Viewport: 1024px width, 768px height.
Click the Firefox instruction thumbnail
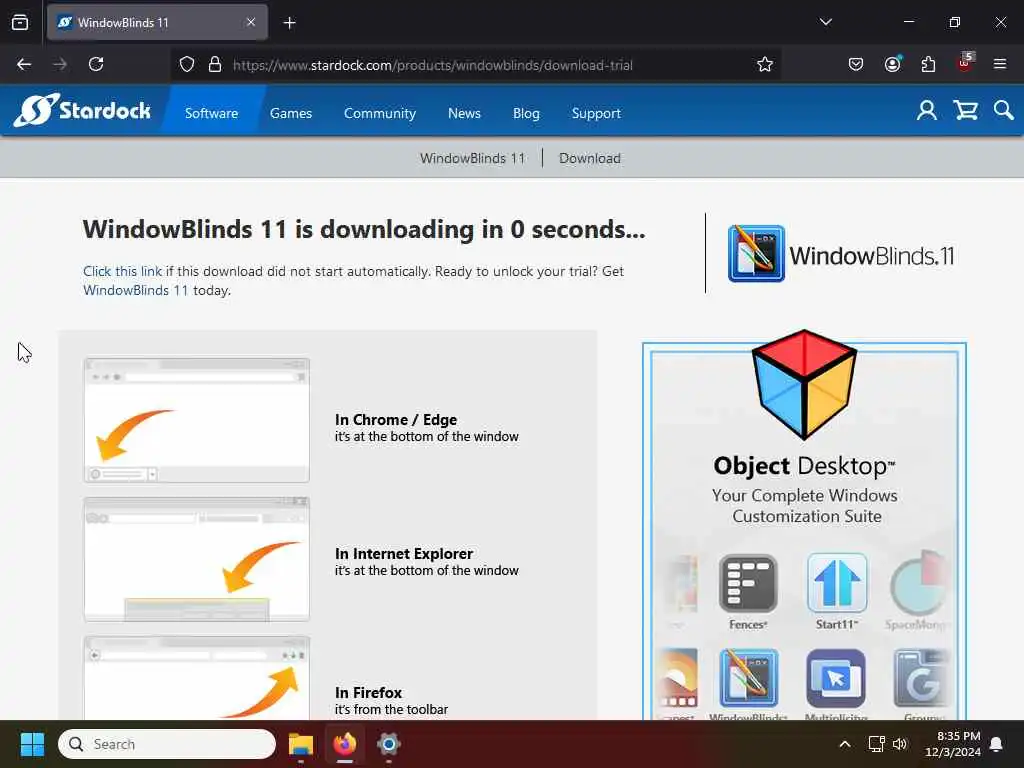pyautogui.click(x=197, y=678)
